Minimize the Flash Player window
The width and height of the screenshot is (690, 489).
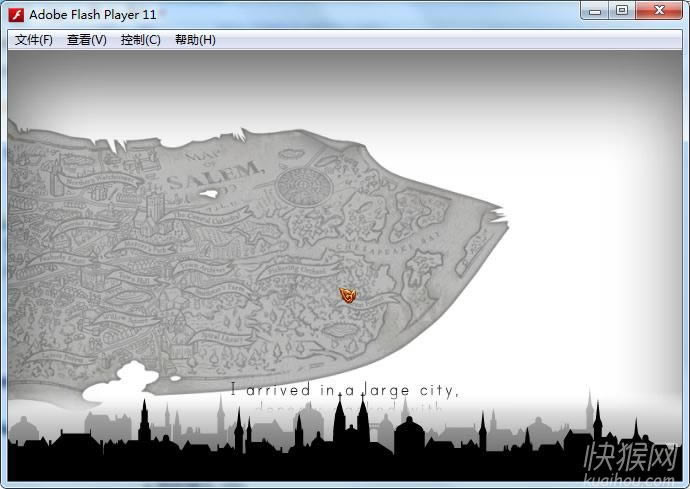point(597,11)
